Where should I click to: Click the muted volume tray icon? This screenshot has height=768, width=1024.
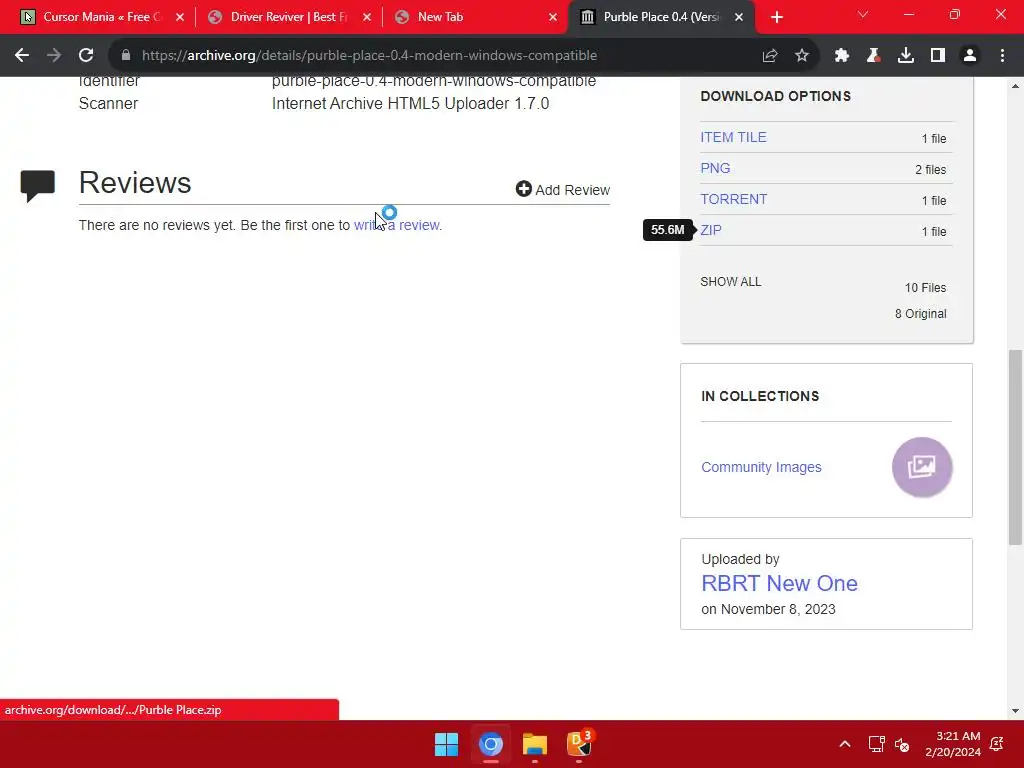(x=902, y=744)
